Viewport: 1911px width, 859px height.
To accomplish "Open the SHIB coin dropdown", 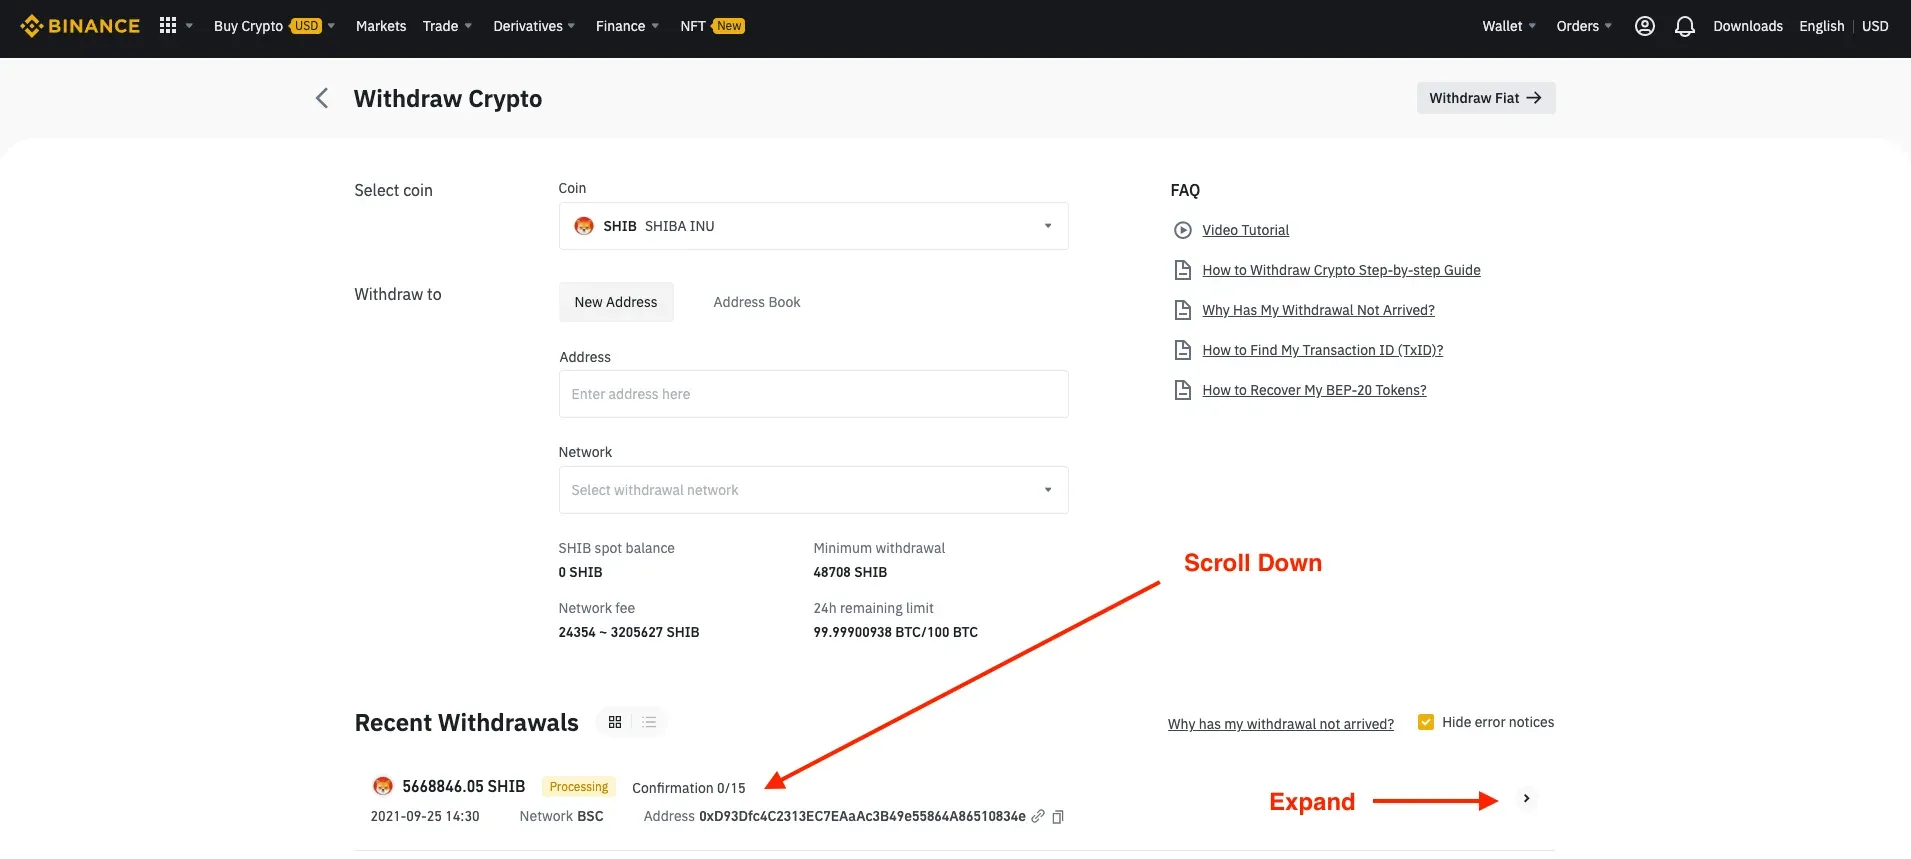I will [x=813, y=226].
